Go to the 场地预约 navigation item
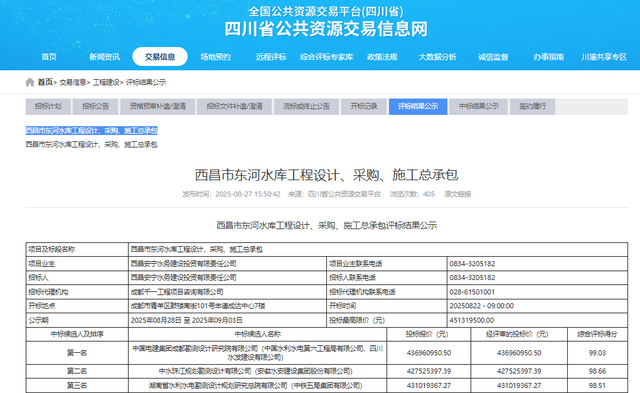 [x=216, y=57]
